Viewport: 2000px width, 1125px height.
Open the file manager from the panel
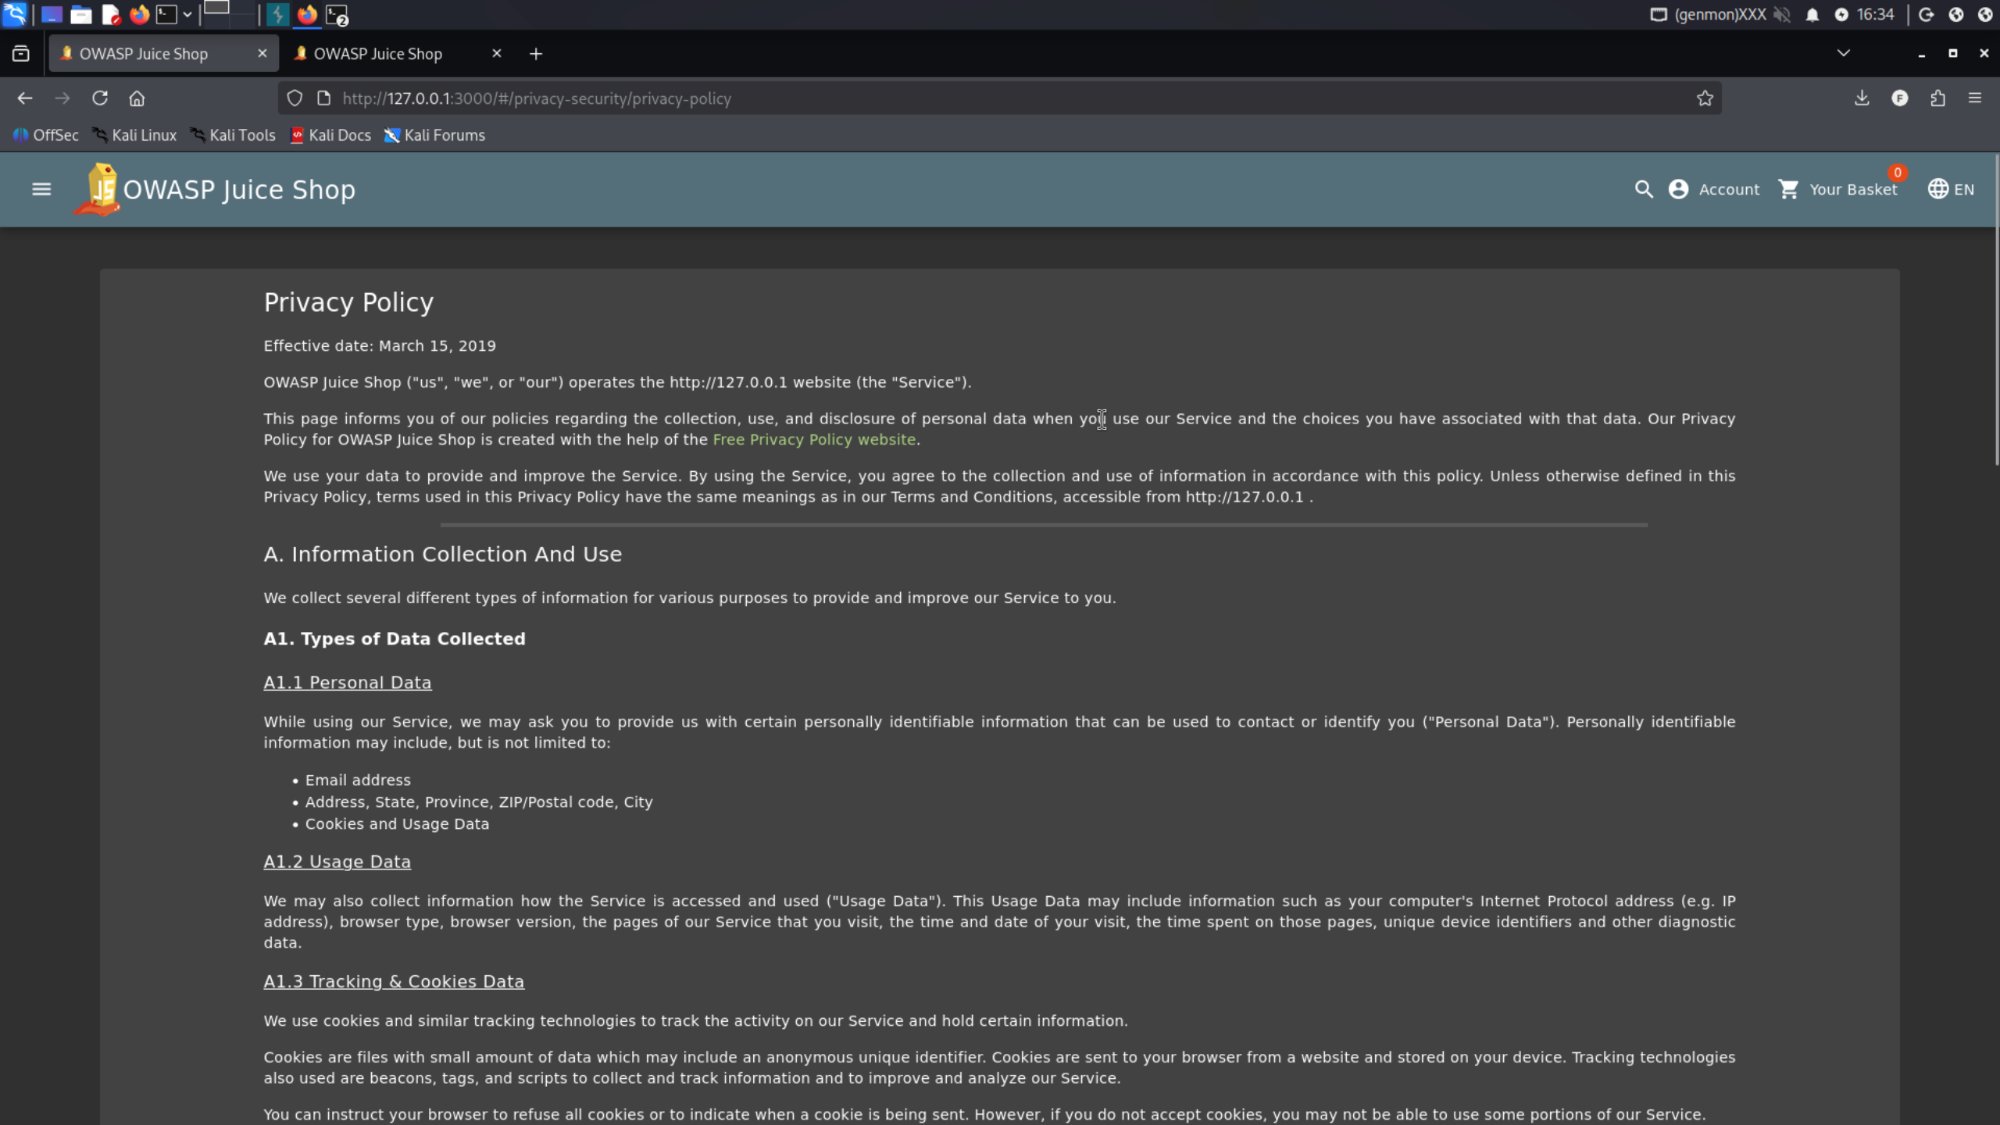[81, 14]
